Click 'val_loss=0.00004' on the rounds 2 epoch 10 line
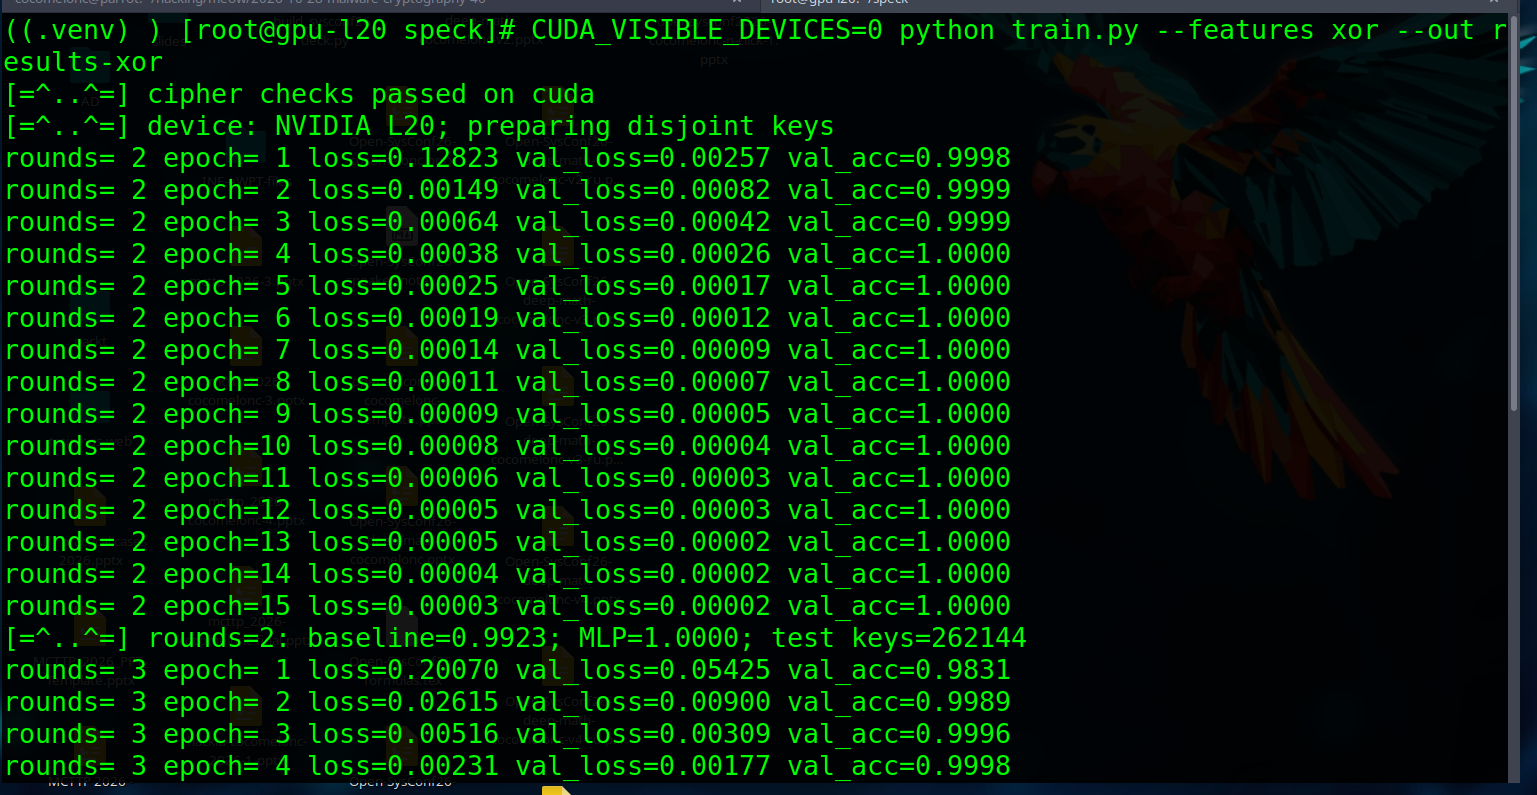Image resolution: width=1537 pixels, height=795 pixels. [643, 447]
